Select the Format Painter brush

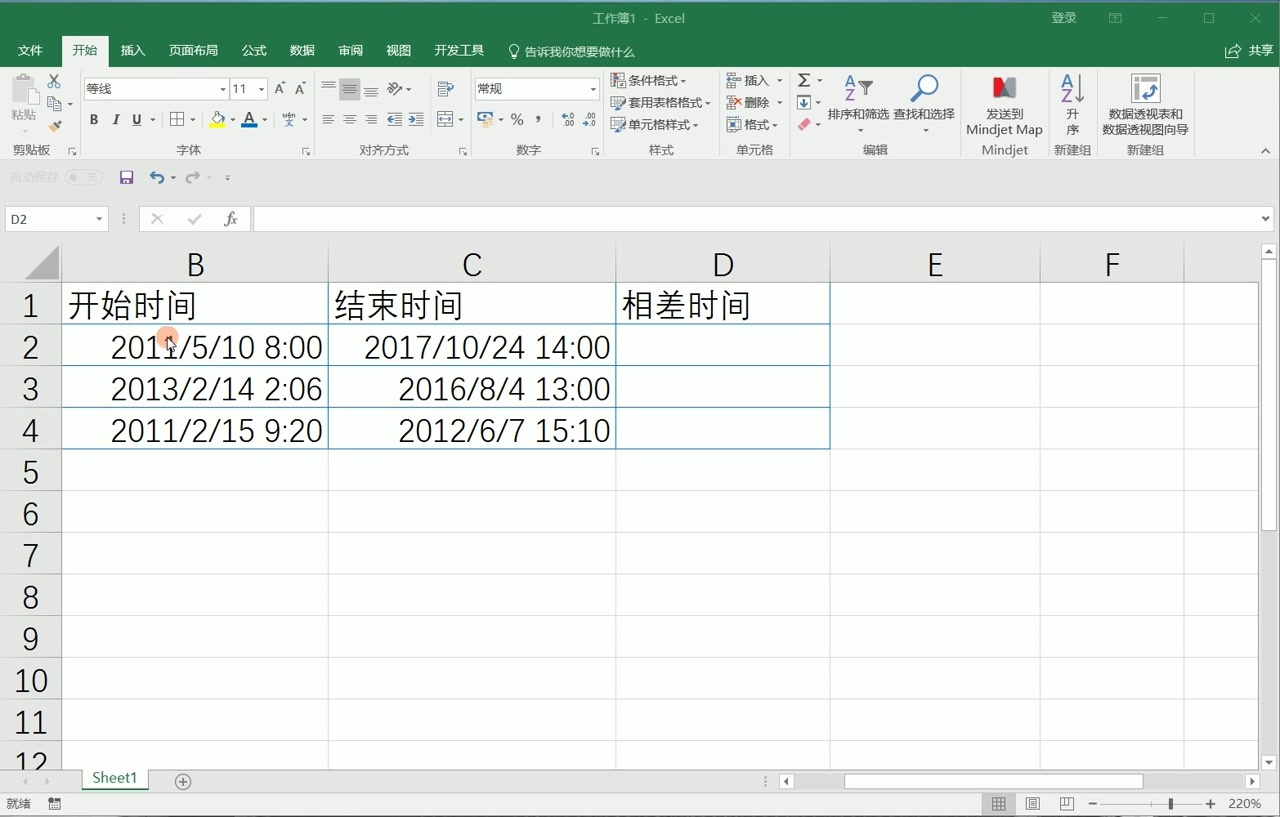[55, 126]
